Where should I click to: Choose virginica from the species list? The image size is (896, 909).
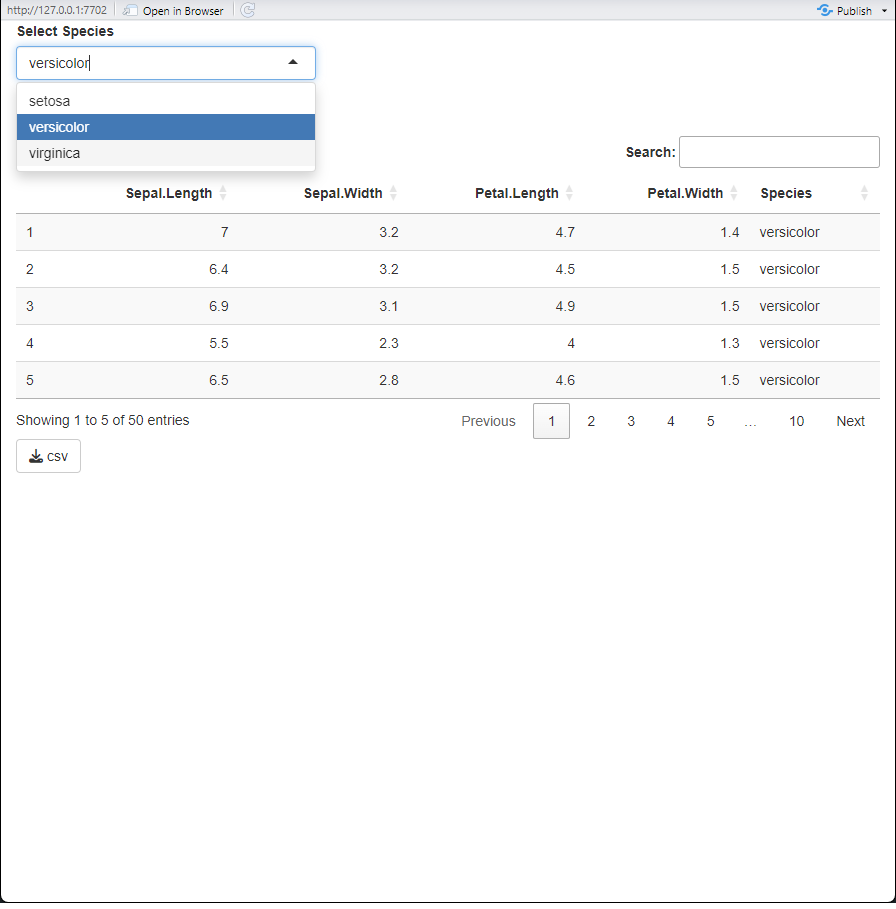(166, 153)
